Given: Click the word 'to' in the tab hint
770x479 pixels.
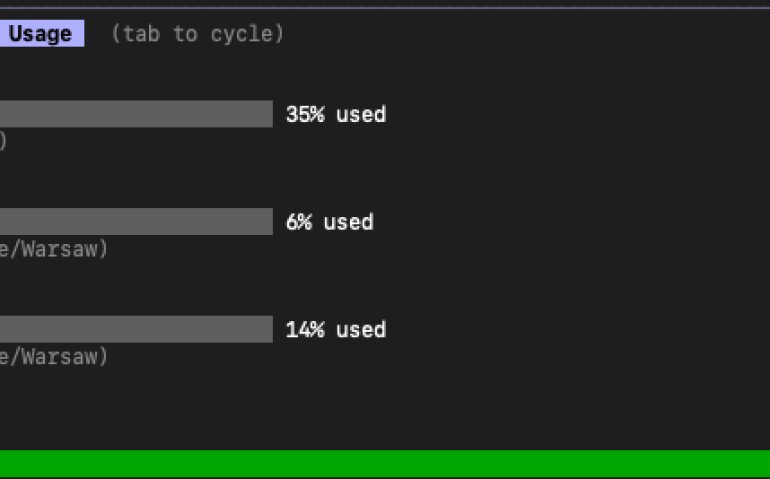Looking at the screenshot, I should pyautogui.click(x=185, y=34).
